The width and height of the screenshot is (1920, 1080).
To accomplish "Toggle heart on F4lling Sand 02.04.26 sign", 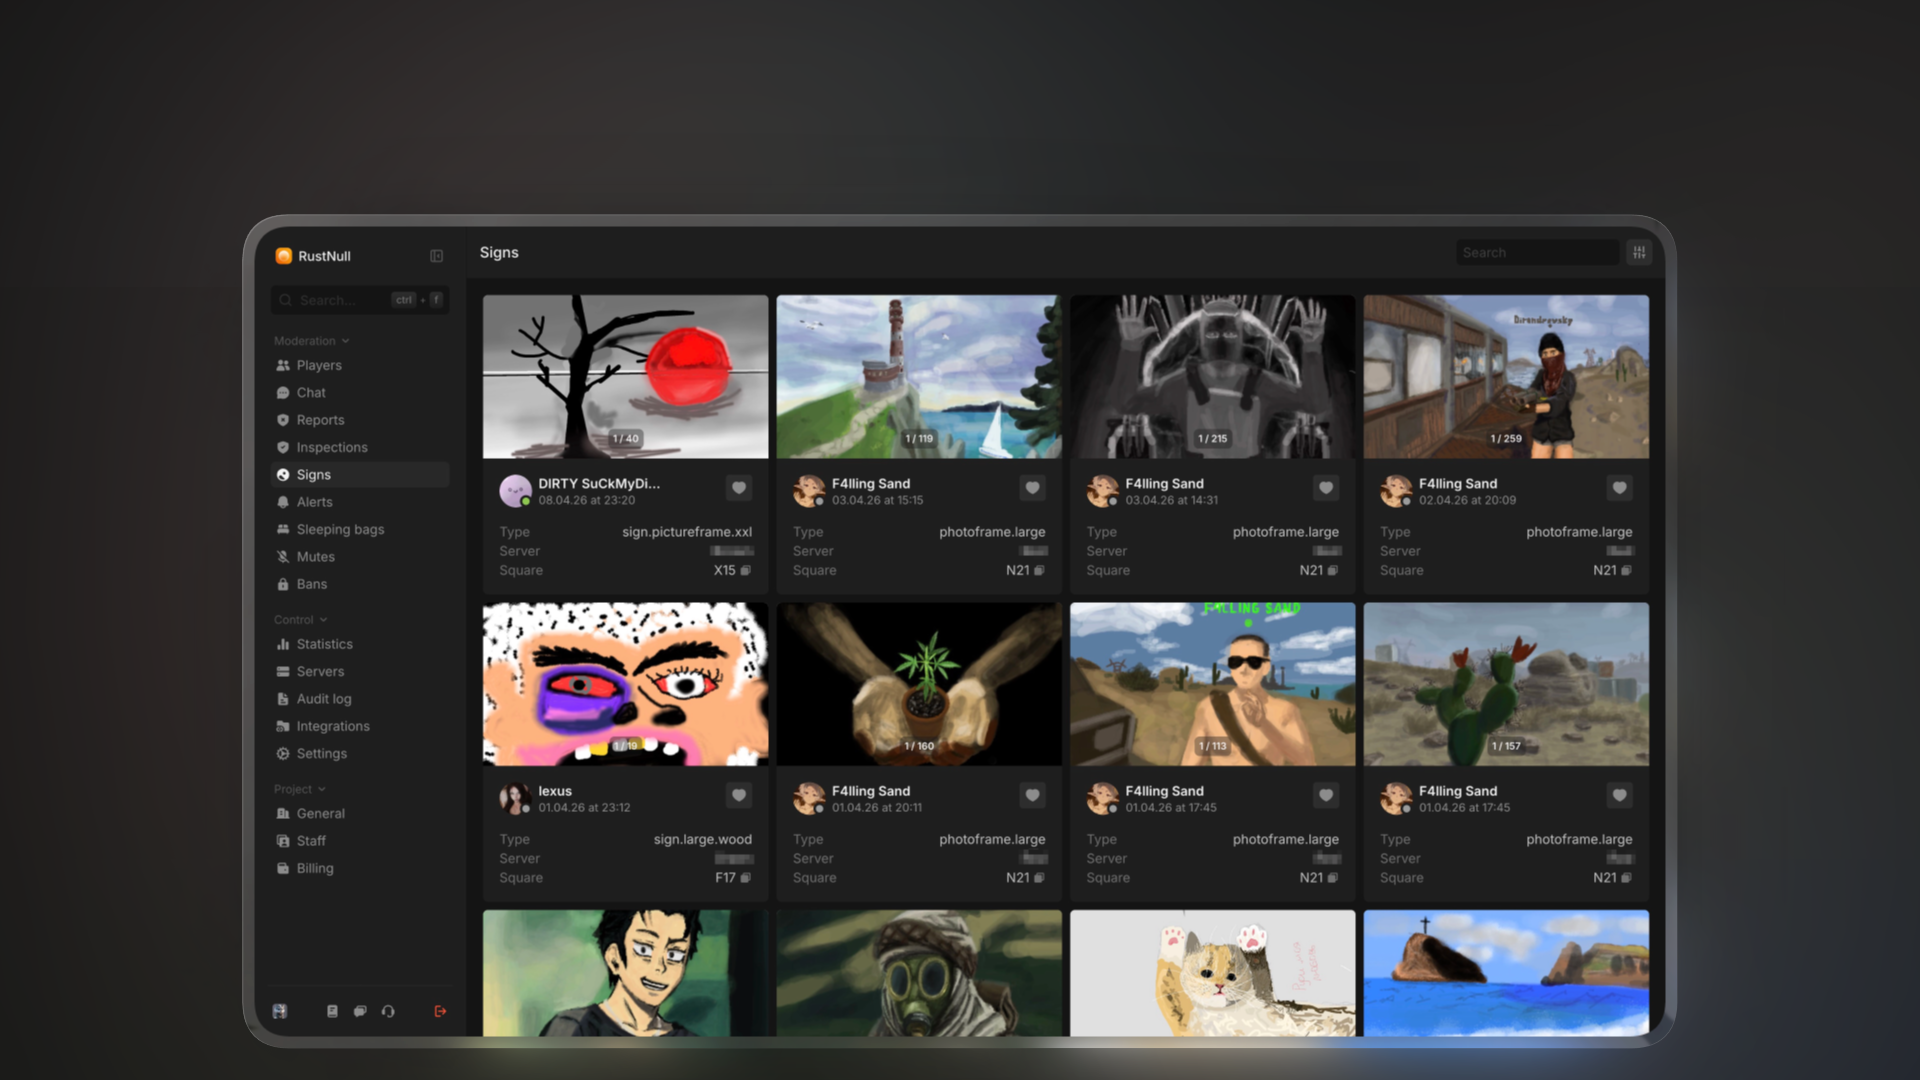I will pos(1619,488).
